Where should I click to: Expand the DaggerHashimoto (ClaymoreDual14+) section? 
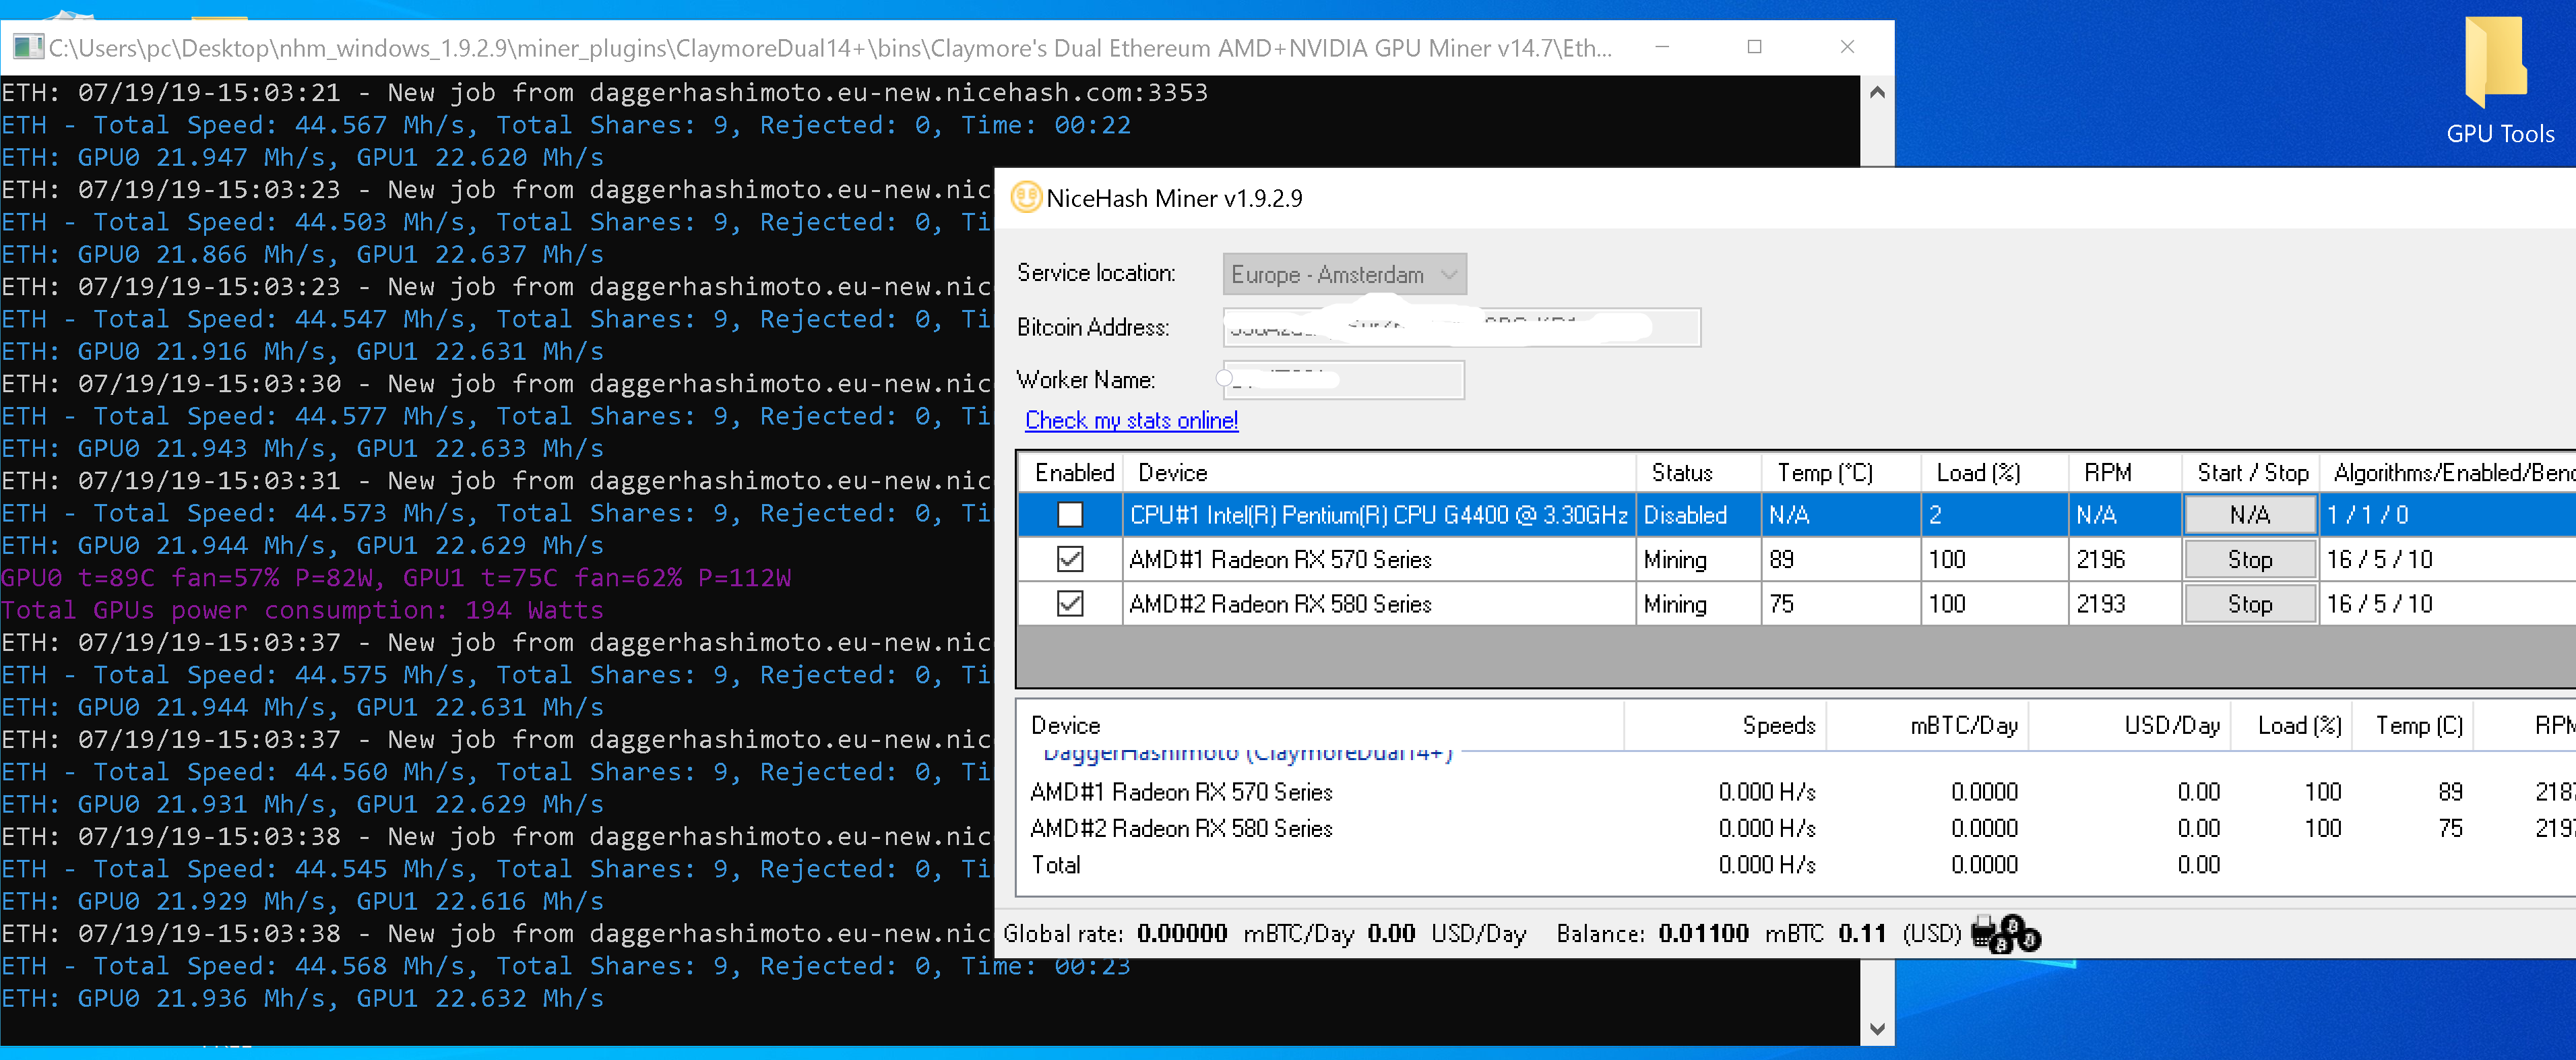pos(1246,752)
